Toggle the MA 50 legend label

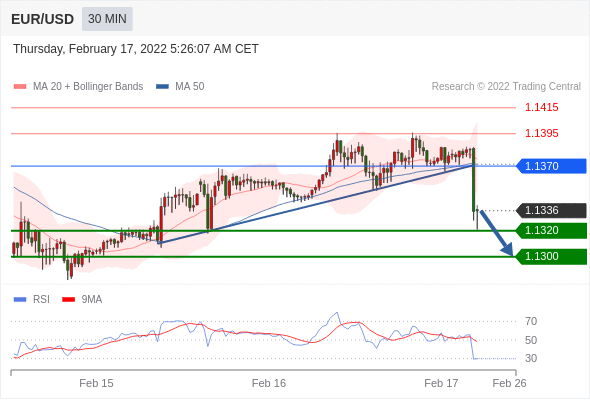(x=190, y=87)
